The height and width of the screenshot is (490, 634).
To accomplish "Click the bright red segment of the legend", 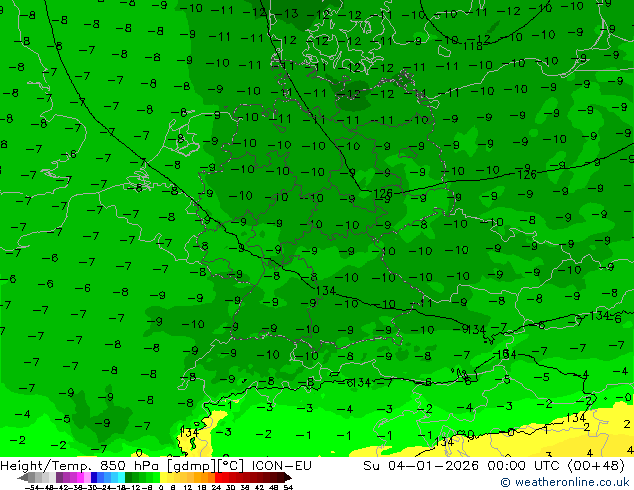I will click(222, 477).
